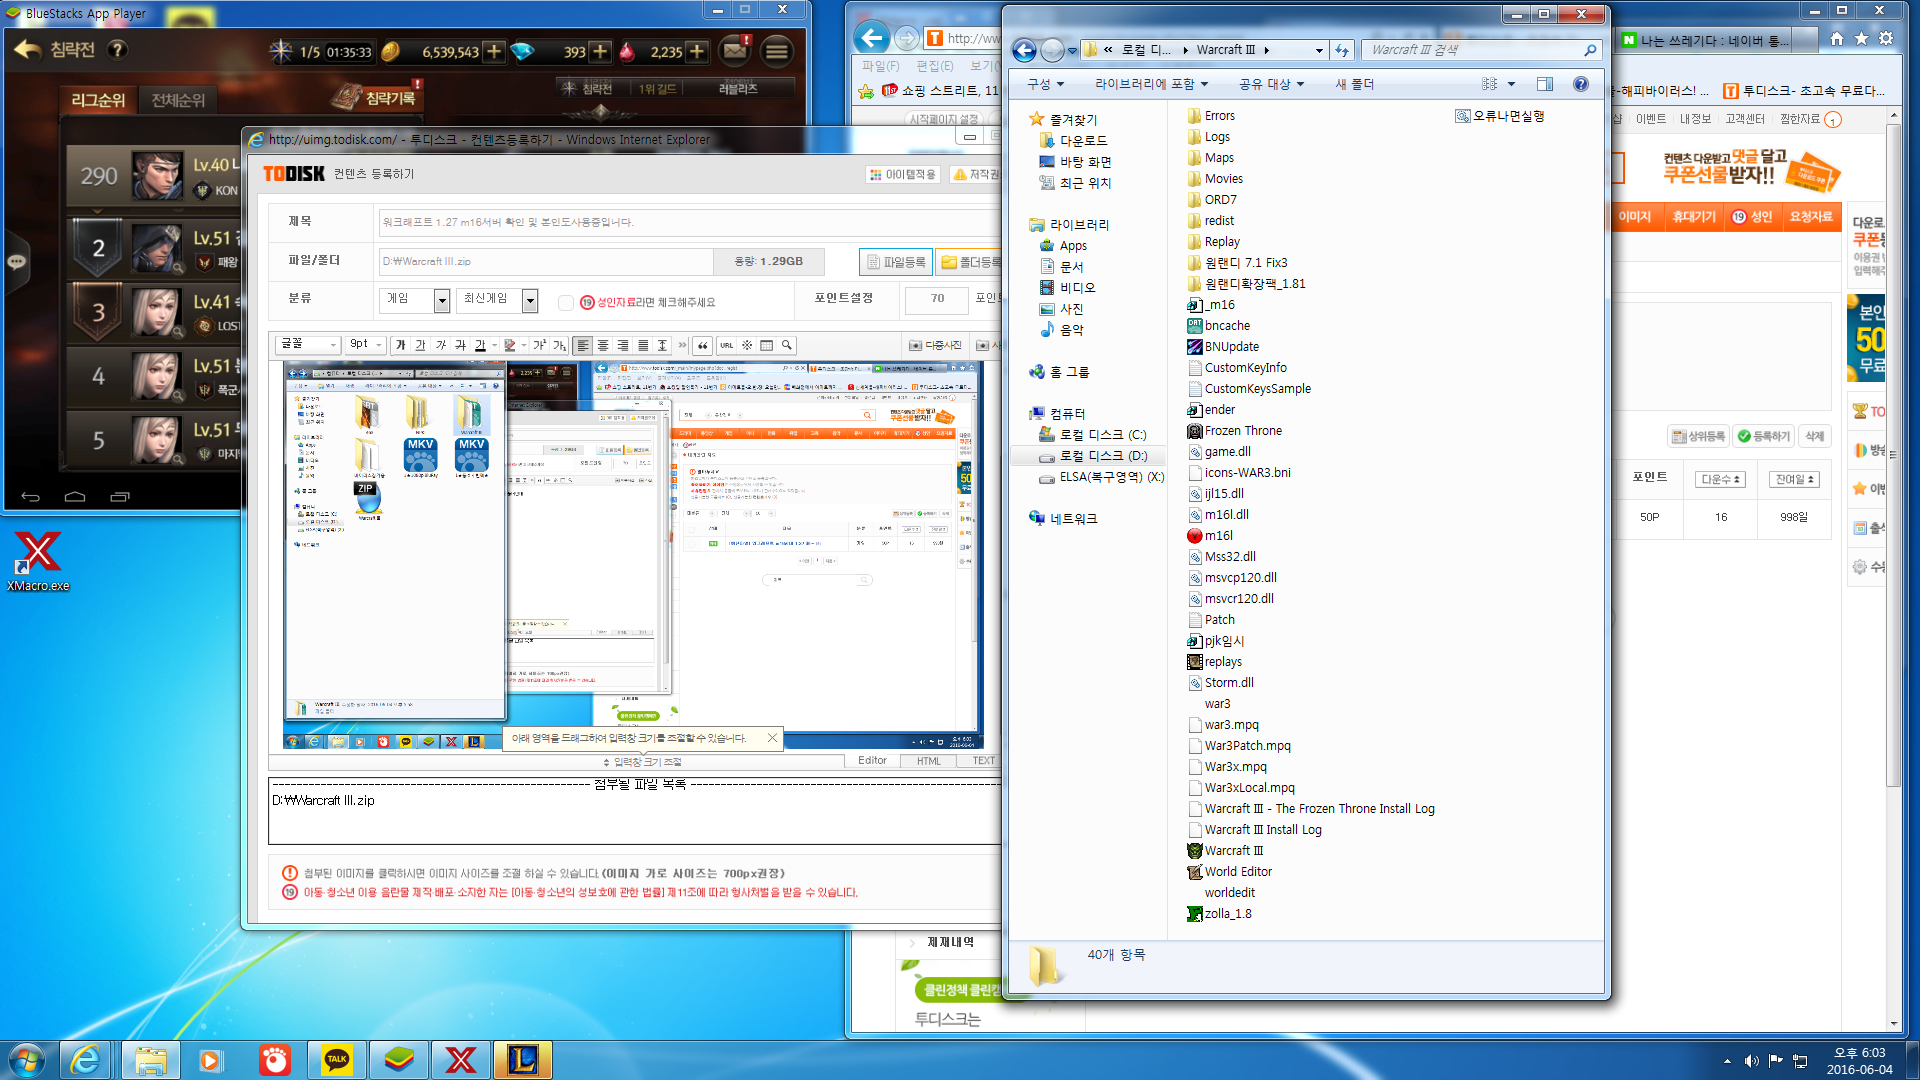Open Internet Explorer from the taskbar
This screenshot has width=1920, height=1080.
(86, 1059)
